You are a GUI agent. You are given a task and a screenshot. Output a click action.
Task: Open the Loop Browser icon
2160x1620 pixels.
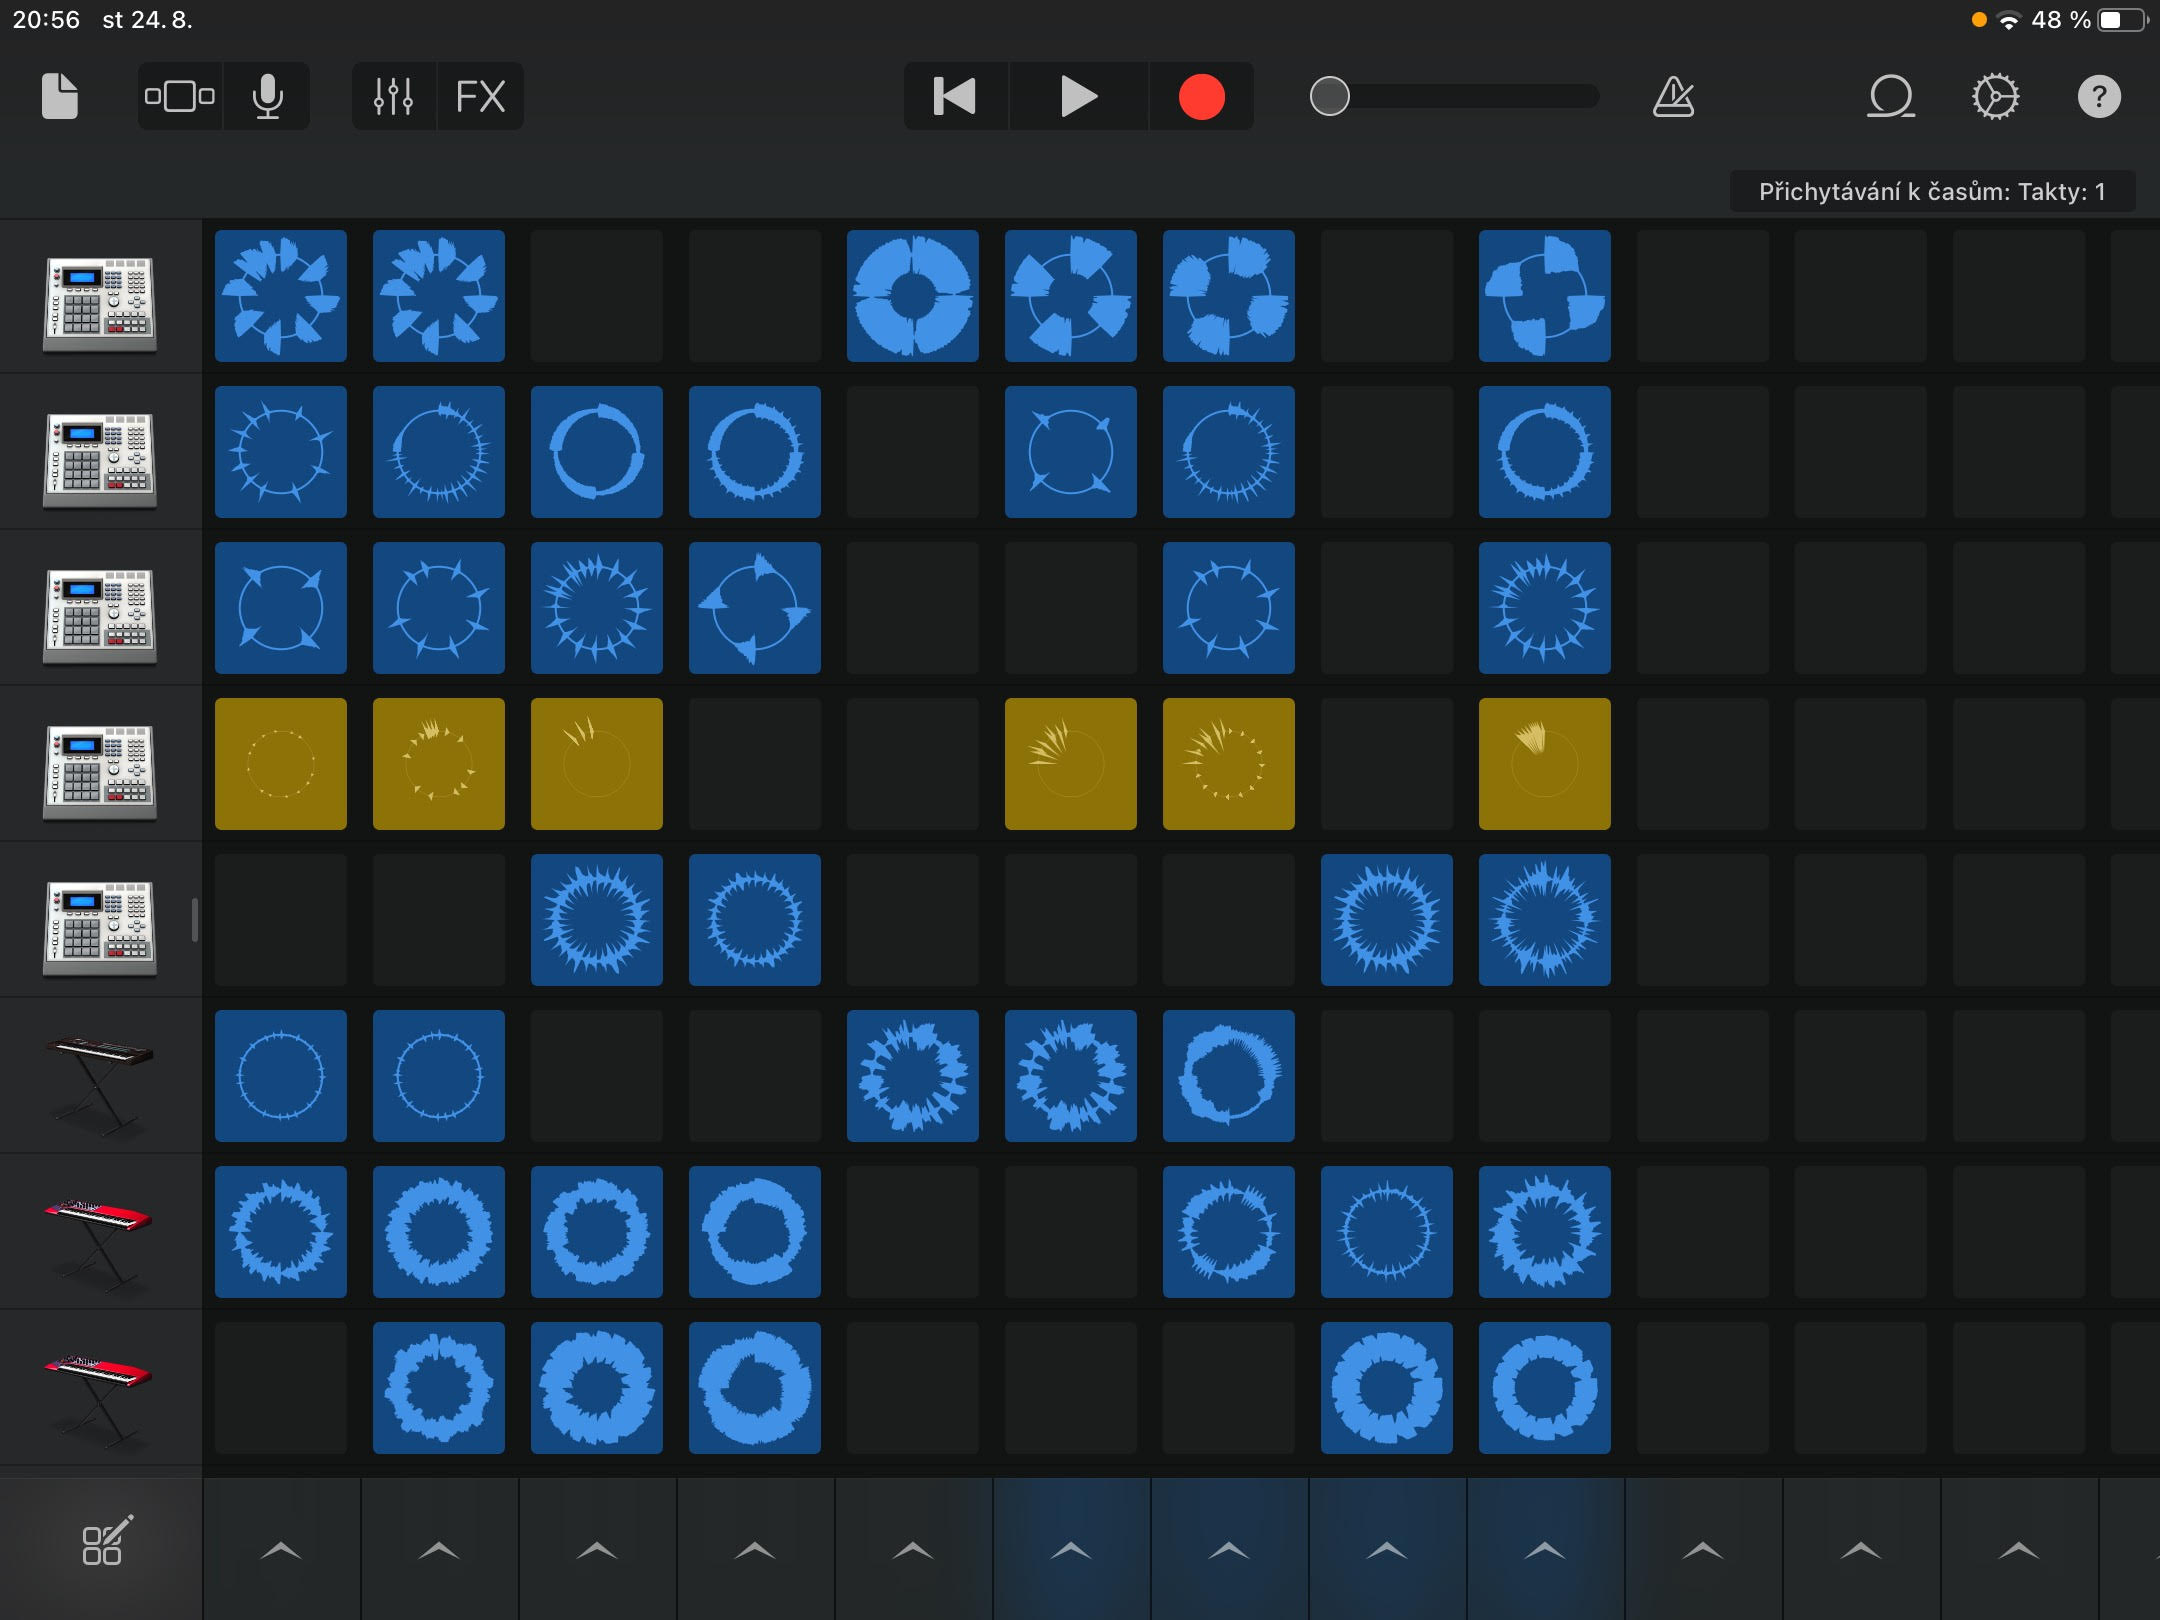pos(1891,97)
